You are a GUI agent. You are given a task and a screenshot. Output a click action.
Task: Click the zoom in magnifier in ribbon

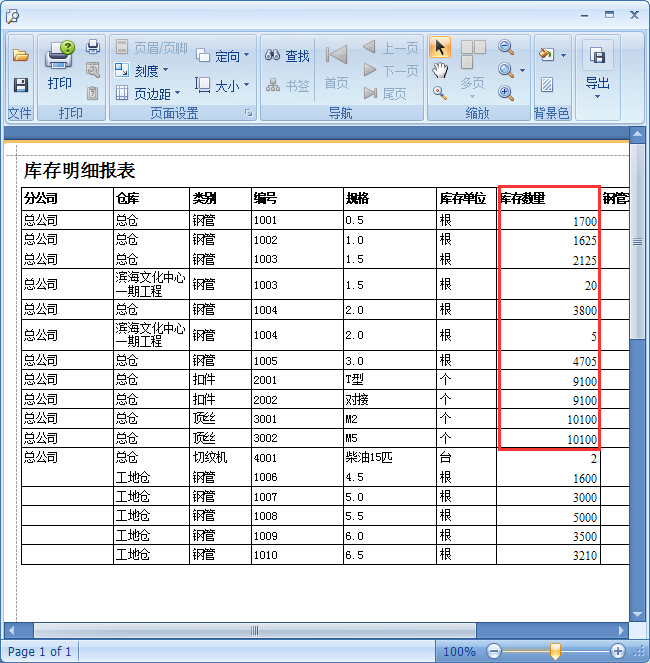tap(506, 92)
